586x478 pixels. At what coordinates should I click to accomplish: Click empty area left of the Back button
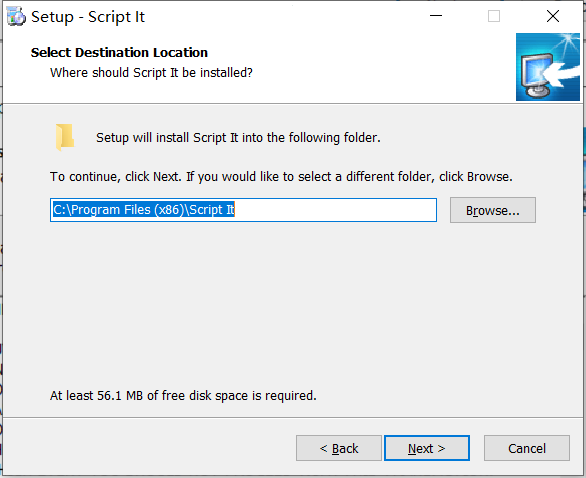[149, 448]
